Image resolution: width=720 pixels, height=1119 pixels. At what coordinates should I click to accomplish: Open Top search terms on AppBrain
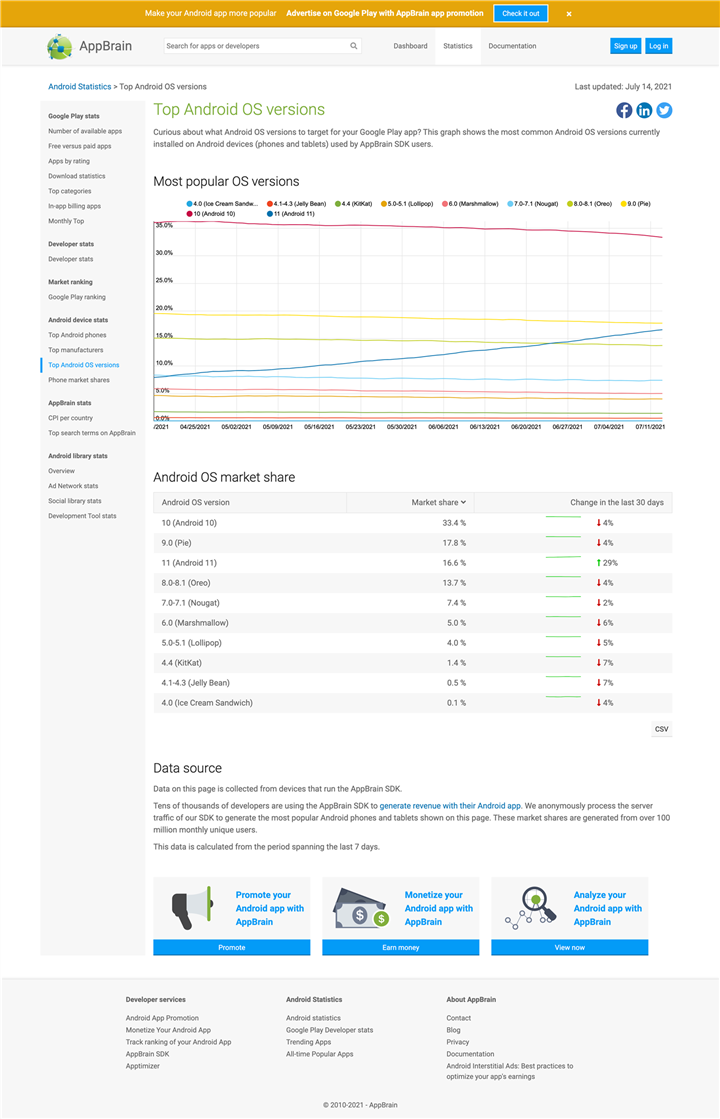[x=91, y=432]
